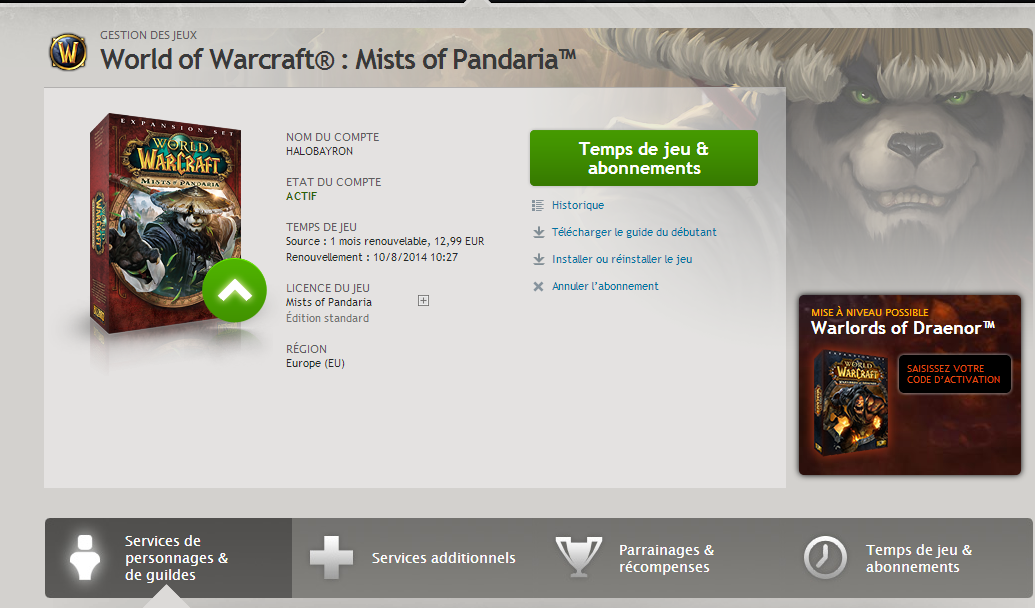Viewport: 1035px width, 608px height.
Task: Click the trophy icon for Parrainages & récompenses
Action: [579, 557]
